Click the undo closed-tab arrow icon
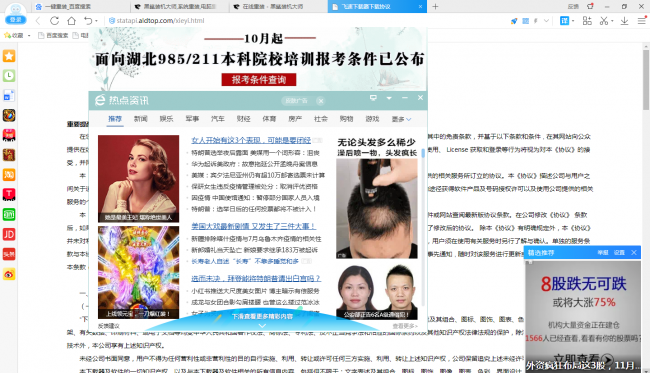Viewport: 650px width, 373px height. [87, 21]
